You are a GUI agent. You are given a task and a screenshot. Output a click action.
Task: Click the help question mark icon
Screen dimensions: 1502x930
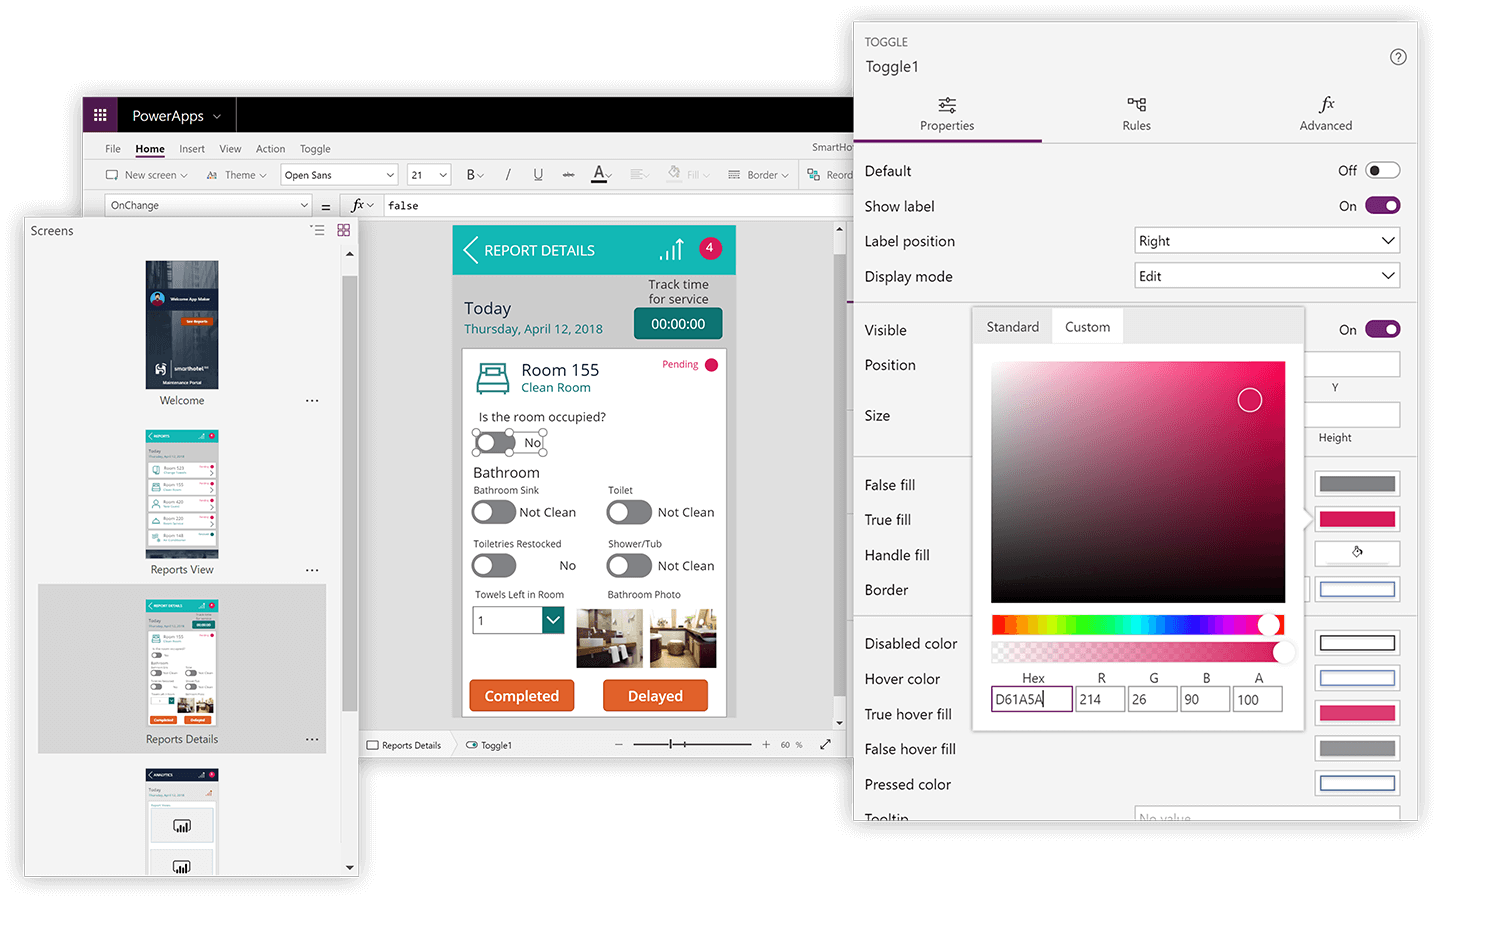pyautogui.click(x=1397, y=57)
